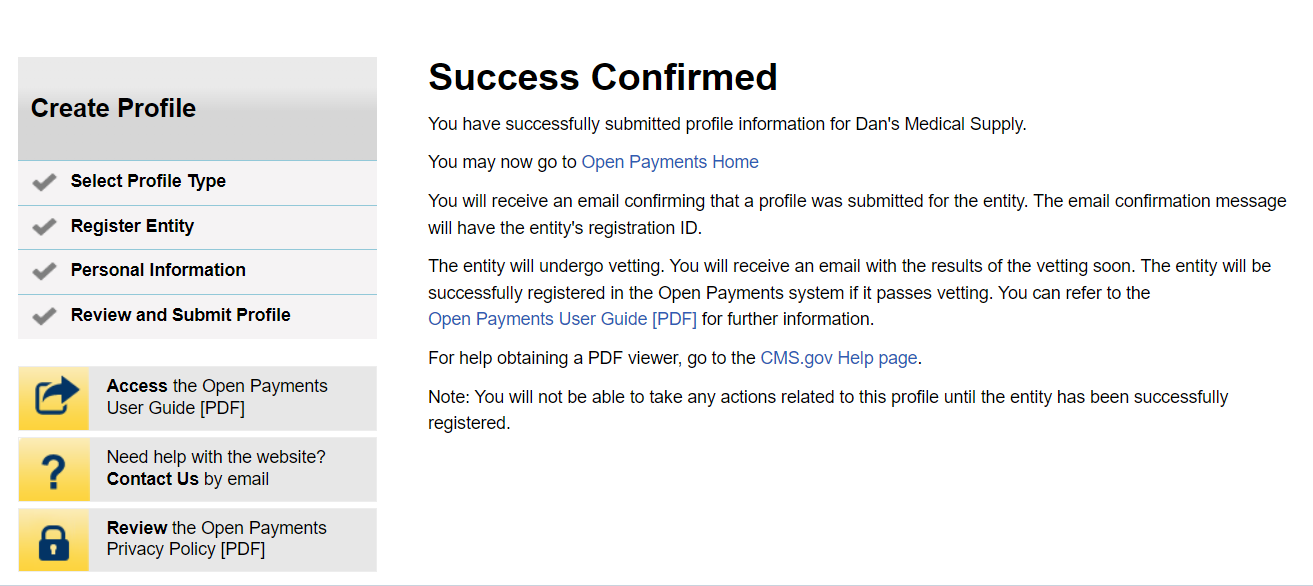Click checkmark beside Review and Submit Profile

44,316
